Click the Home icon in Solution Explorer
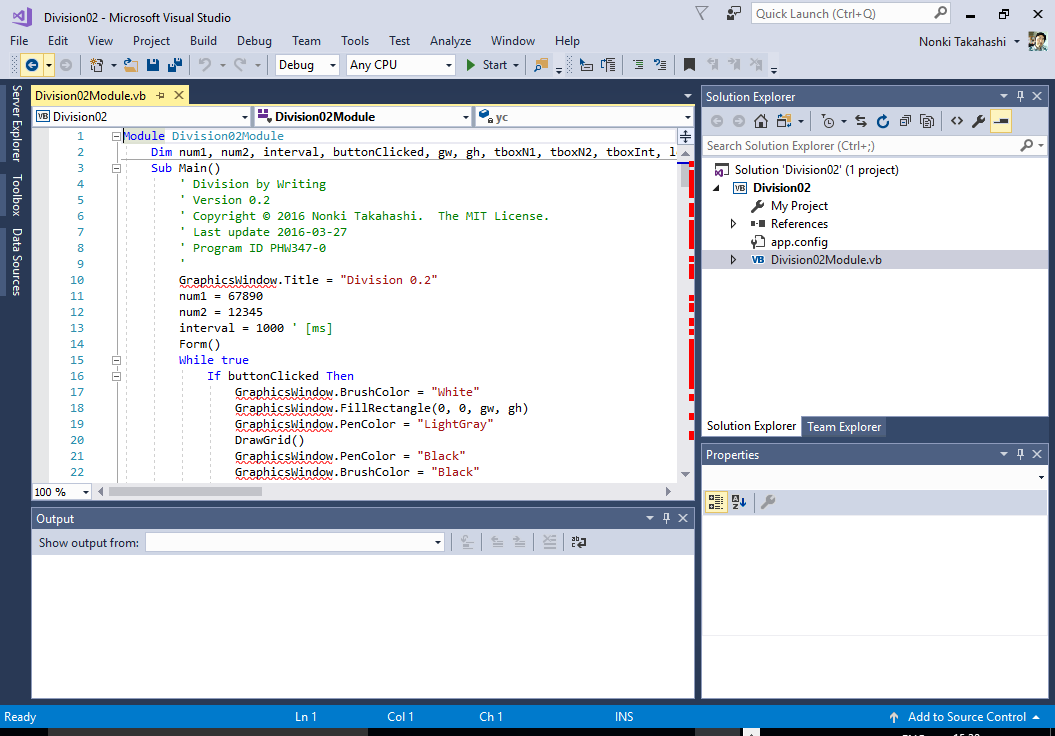 pos(761,121)
